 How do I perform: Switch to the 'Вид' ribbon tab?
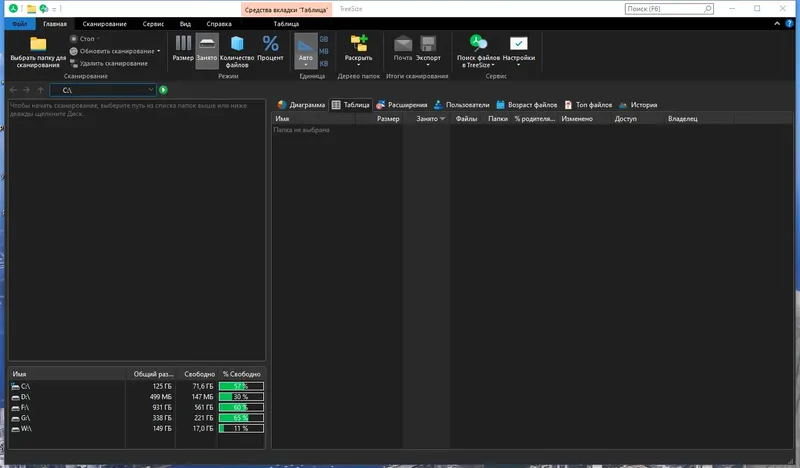point(185,24)
